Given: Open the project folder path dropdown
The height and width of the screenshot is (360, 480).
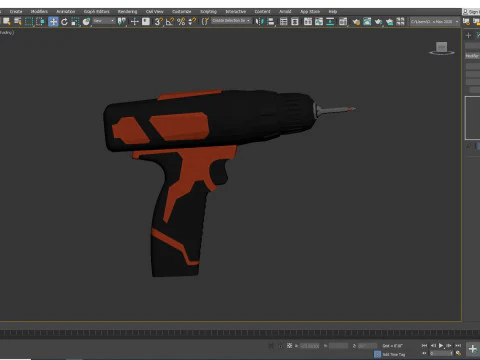Looking at the screenshot, I should click(434, 22).
